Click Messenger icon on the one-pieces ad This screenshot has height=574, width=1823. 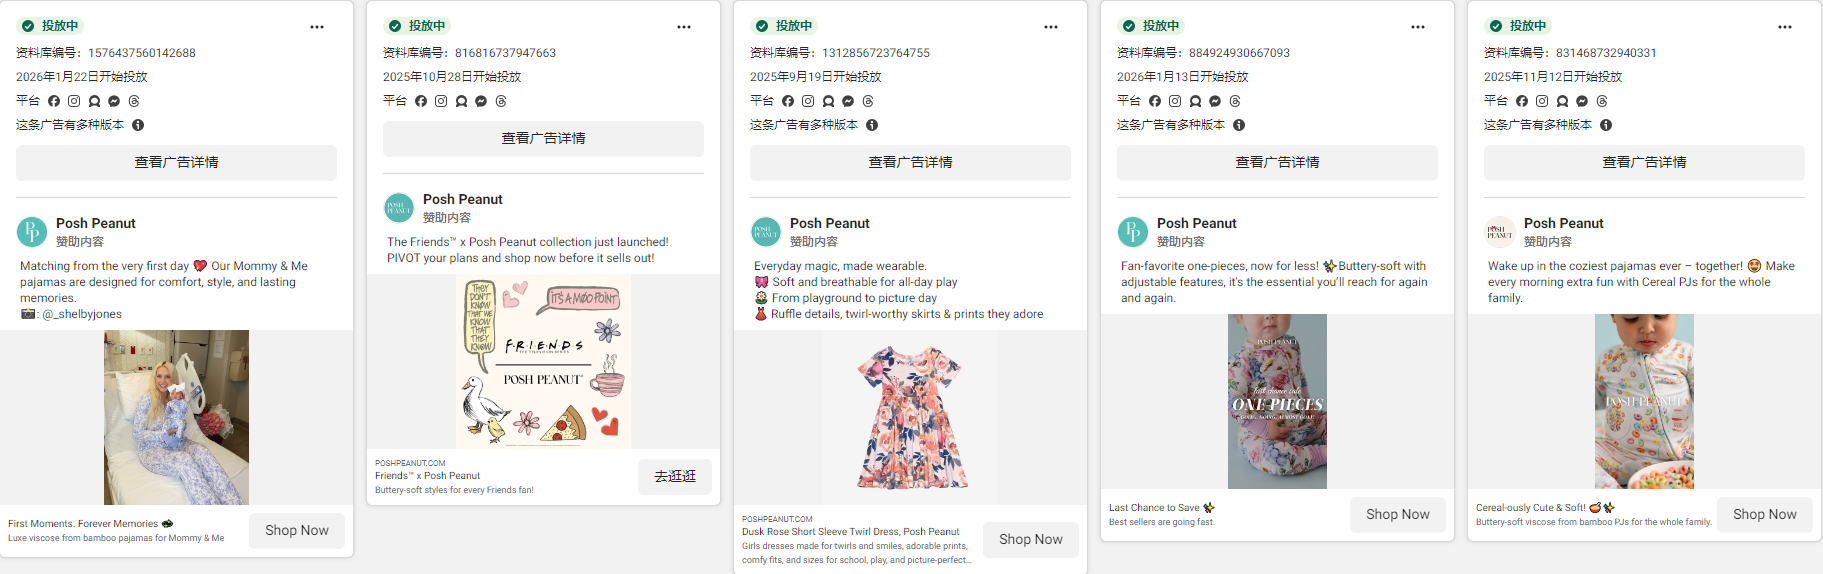click(1215, 101)
